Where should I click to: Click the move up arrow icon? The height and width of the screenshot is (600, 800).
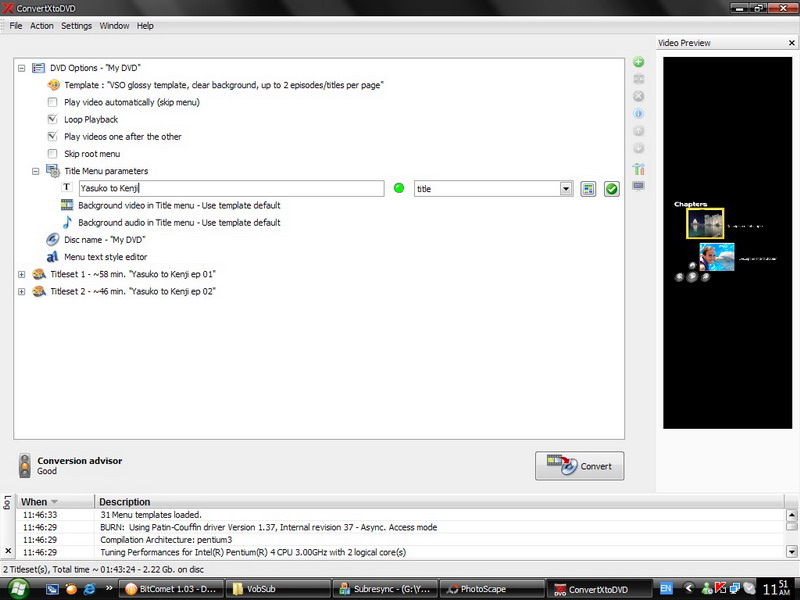click(x=638, y=131)
